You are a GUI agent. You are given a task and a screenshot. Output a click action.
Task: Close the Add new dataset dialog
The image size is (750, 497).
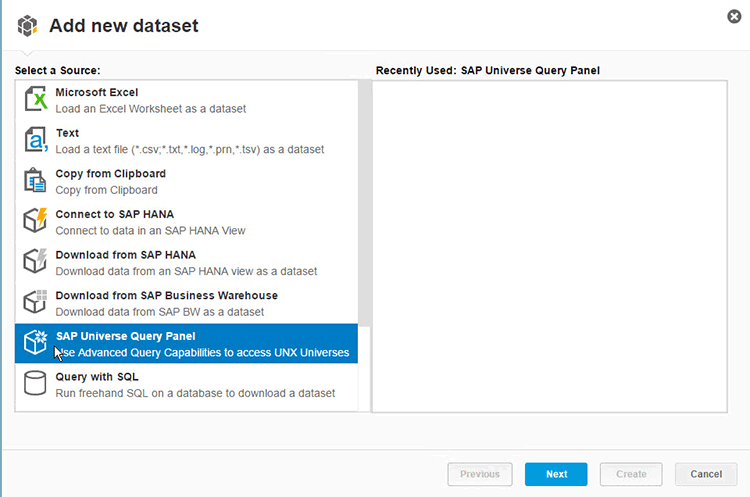point(733,16)
